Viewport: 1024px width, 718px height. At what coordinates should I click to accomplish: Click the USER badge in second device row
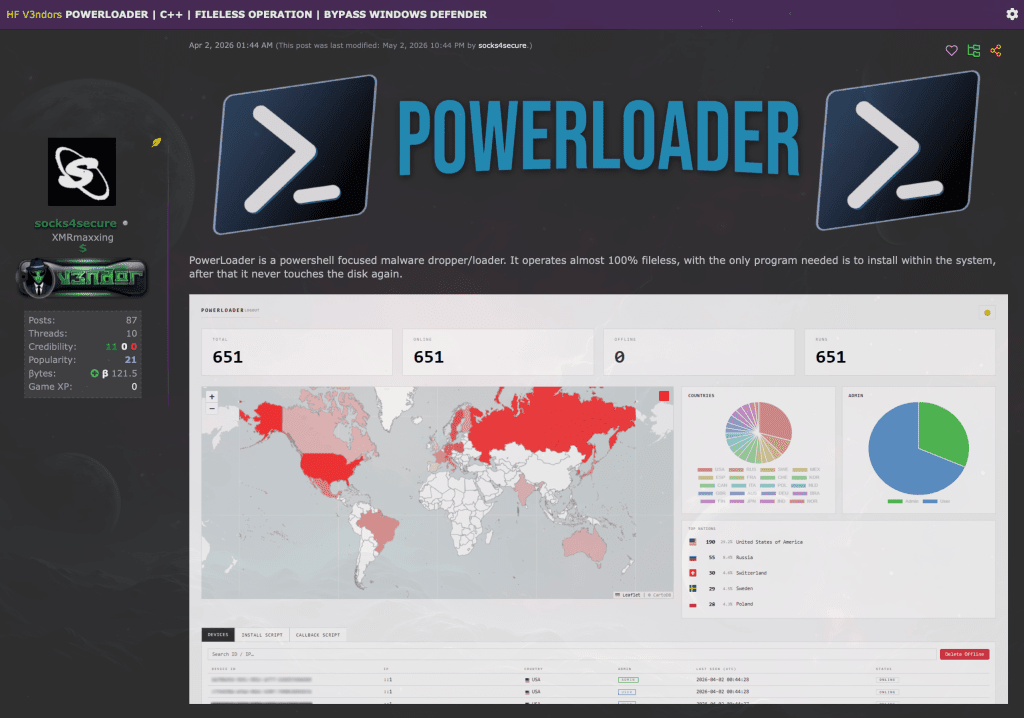click(x=626, y=691)
